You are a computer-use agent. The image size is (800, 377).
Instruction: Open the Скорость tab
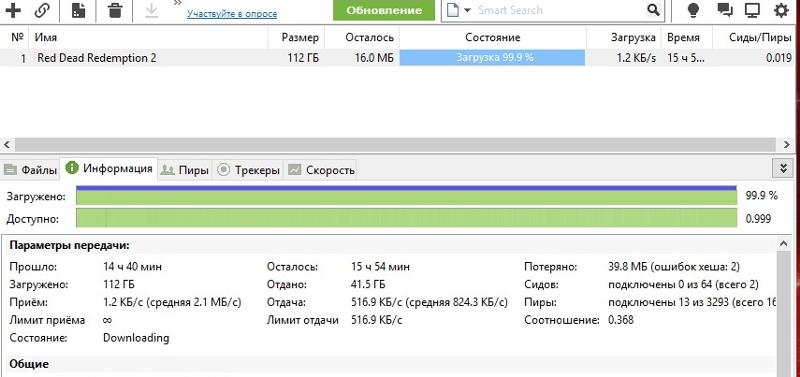point(321,170)
